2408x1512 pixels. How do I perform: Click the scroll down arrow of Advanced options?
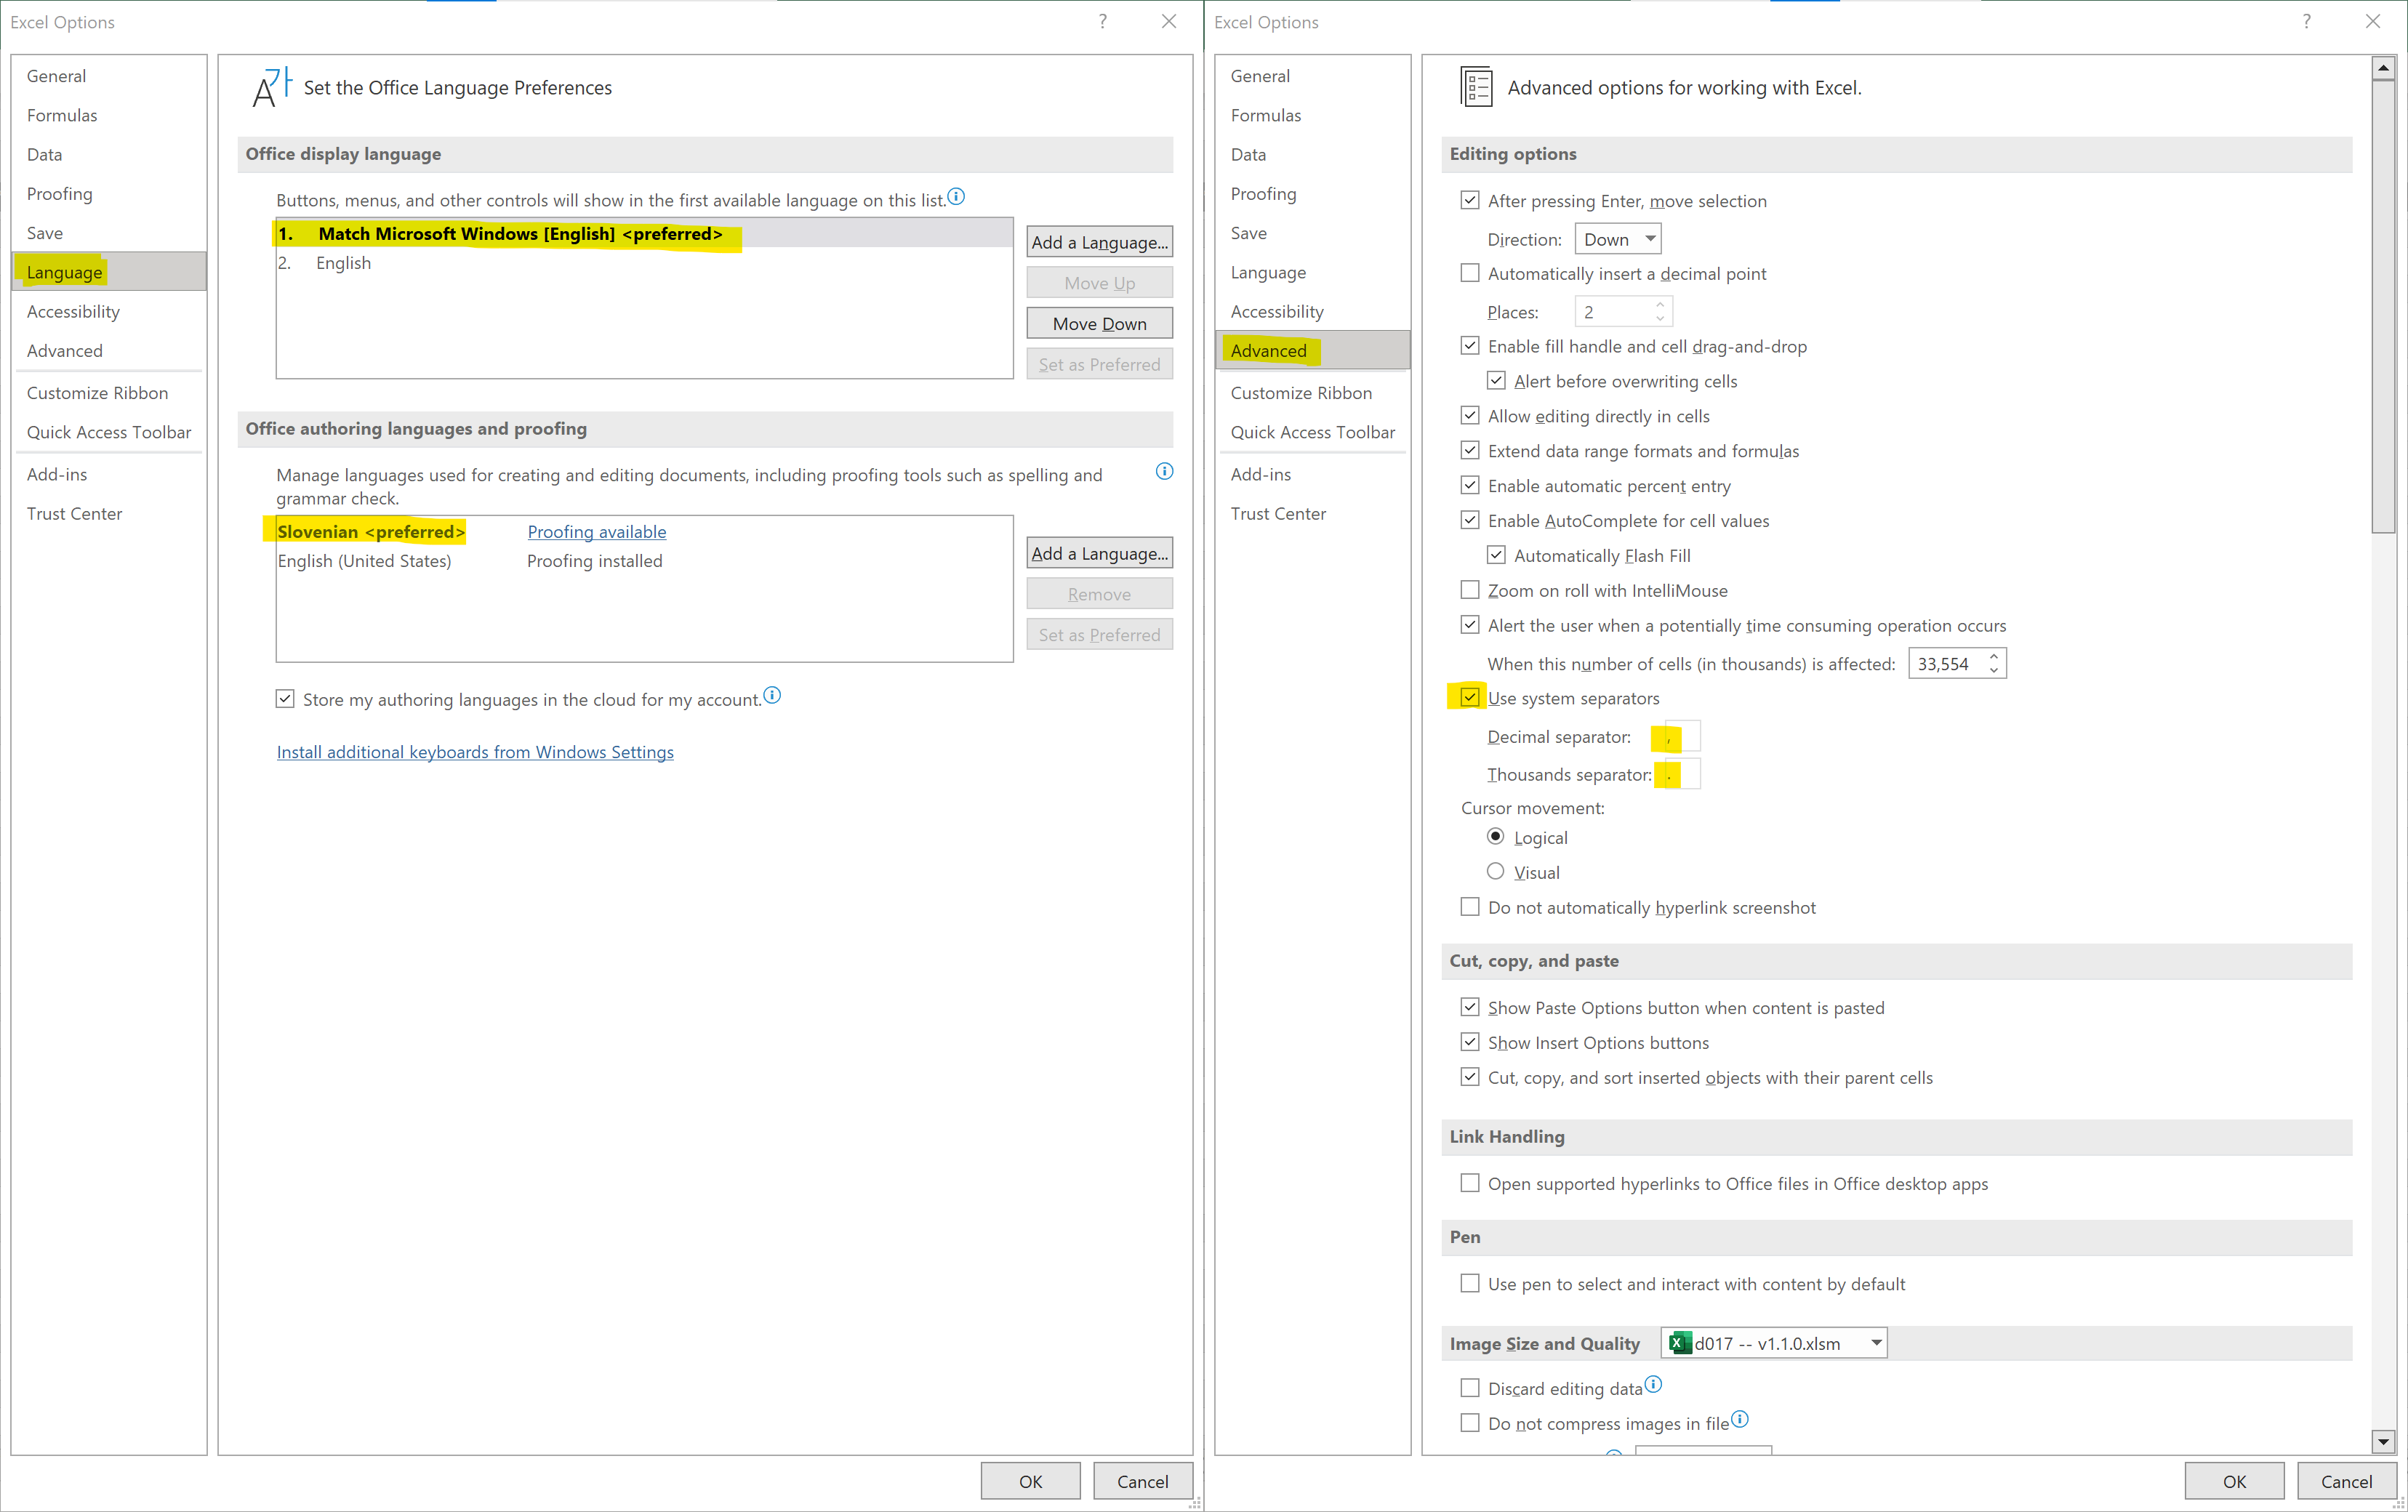(x=2383, y=1441)
